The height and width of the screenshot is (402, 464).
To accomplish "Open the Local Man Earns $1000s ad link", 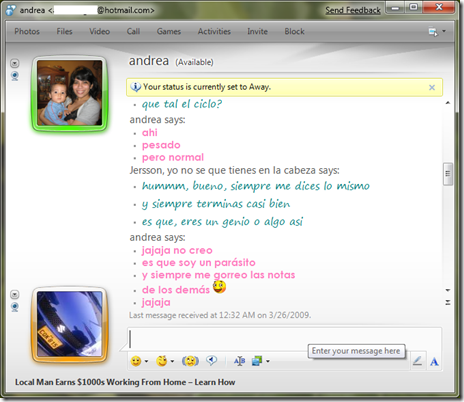I will pos(125,382).
